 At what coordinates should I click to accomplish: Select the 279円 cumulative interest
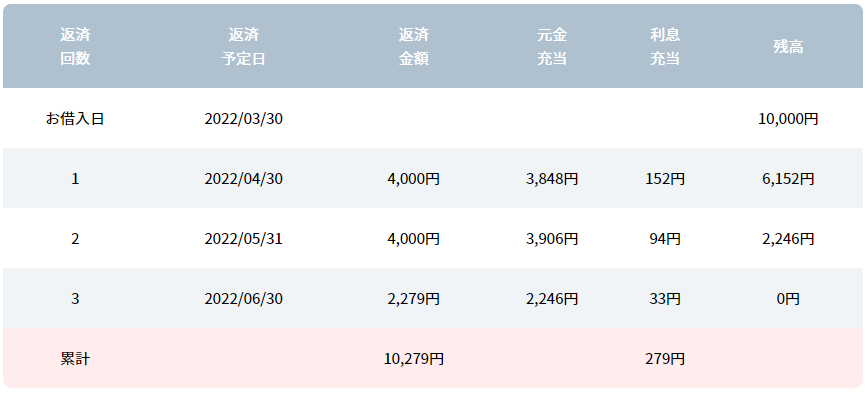(665, 359)
